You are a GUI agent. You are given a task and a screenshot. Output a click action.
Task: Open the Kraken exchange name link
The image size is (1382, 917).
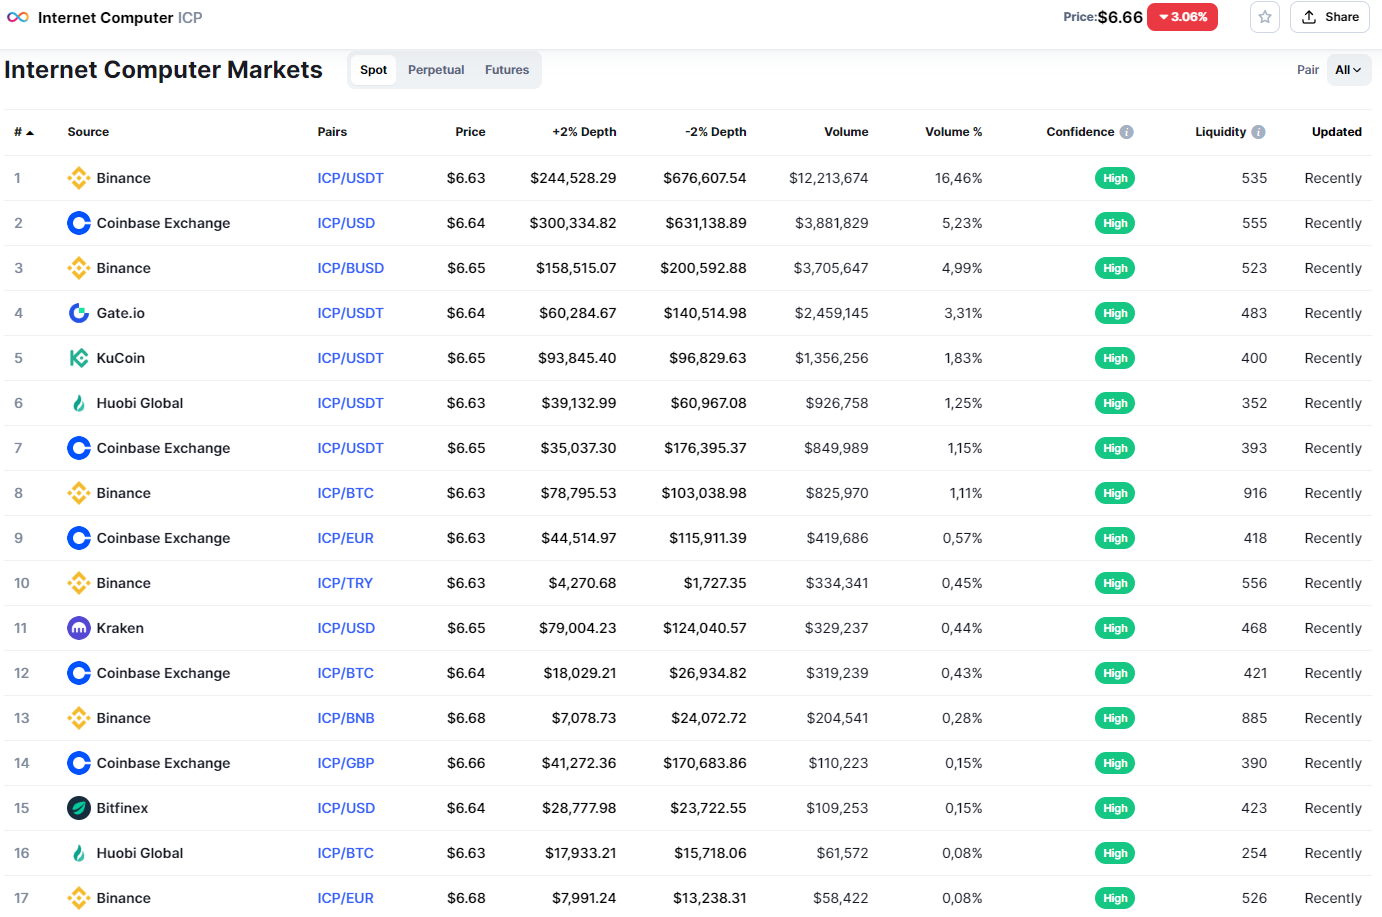tap(120, 628)
